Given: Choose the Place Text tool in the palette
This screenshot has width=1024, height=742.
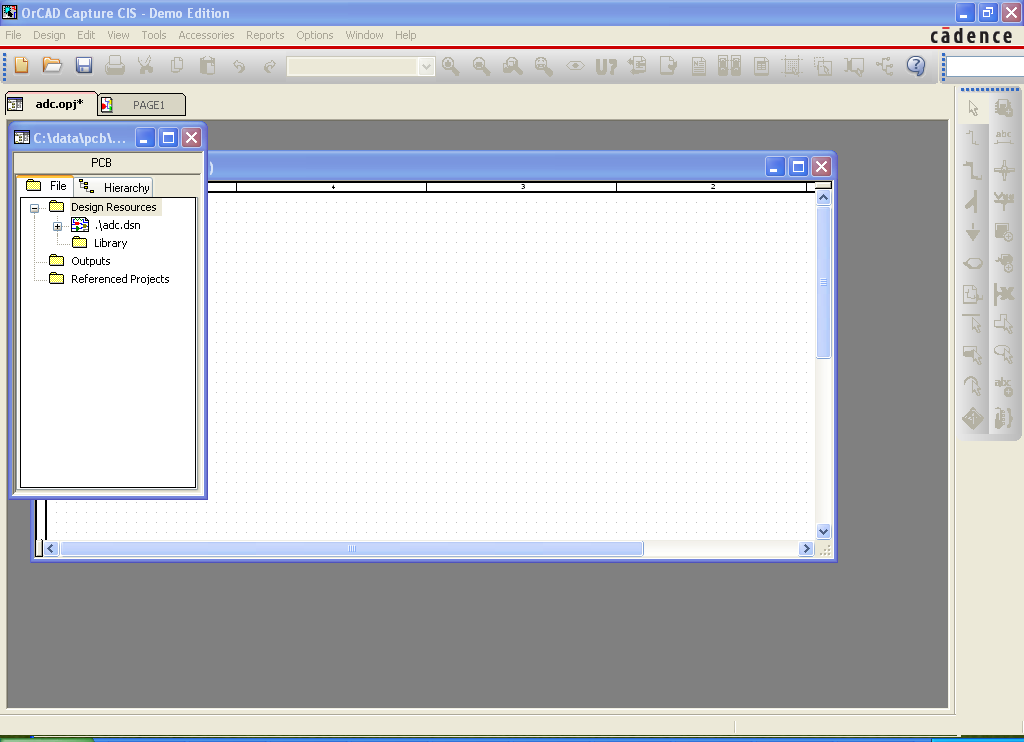Looking at the screenshot, I should click(1004, 386).
